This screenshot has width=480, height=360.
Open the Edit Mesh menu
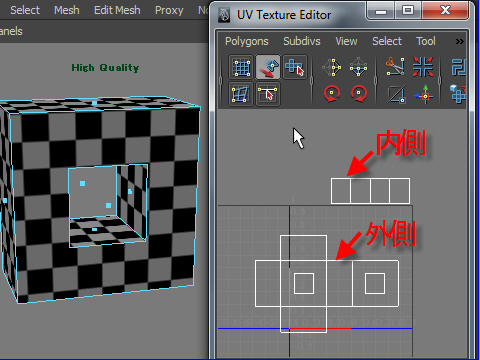click(x=117, y=10)
